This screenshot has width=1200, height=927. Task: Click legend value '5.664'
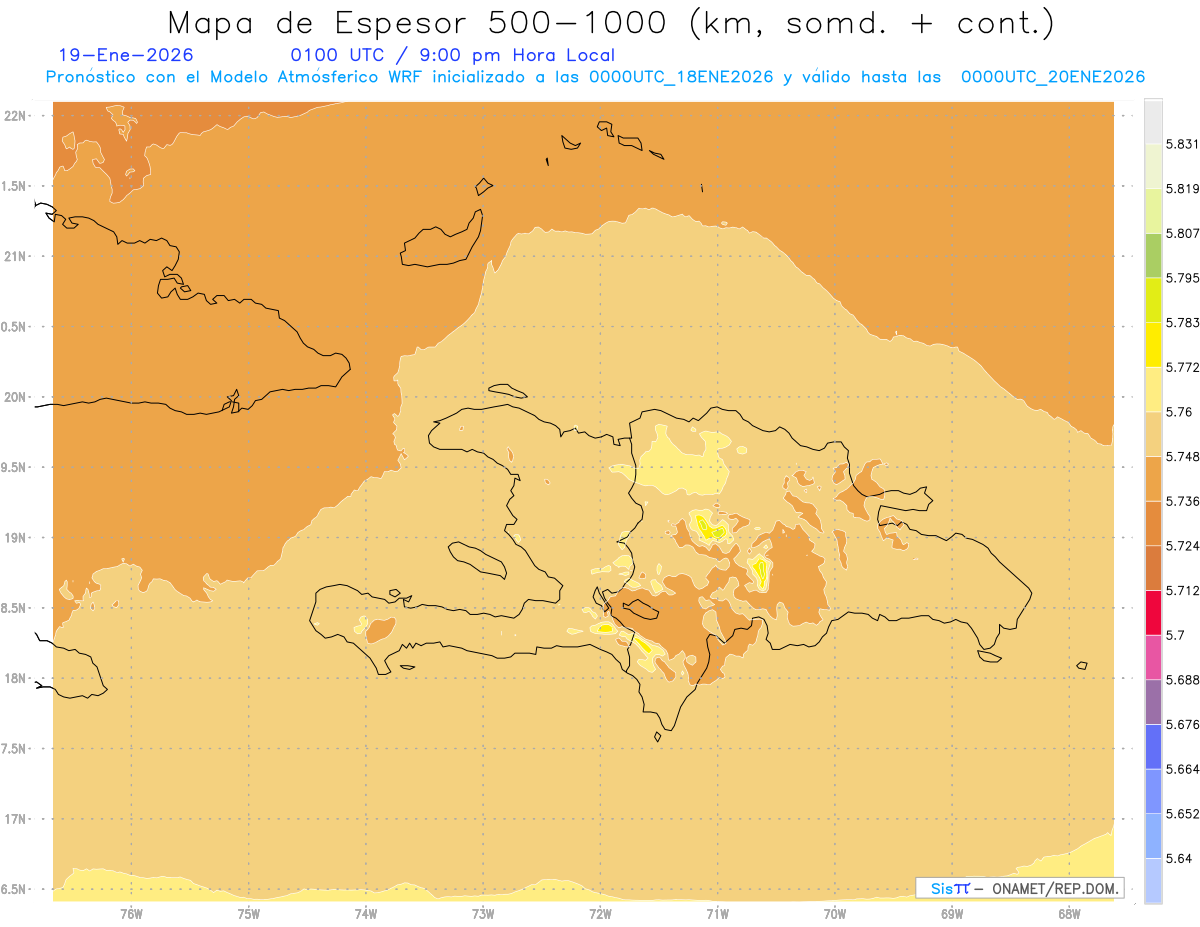point(1183,769)
